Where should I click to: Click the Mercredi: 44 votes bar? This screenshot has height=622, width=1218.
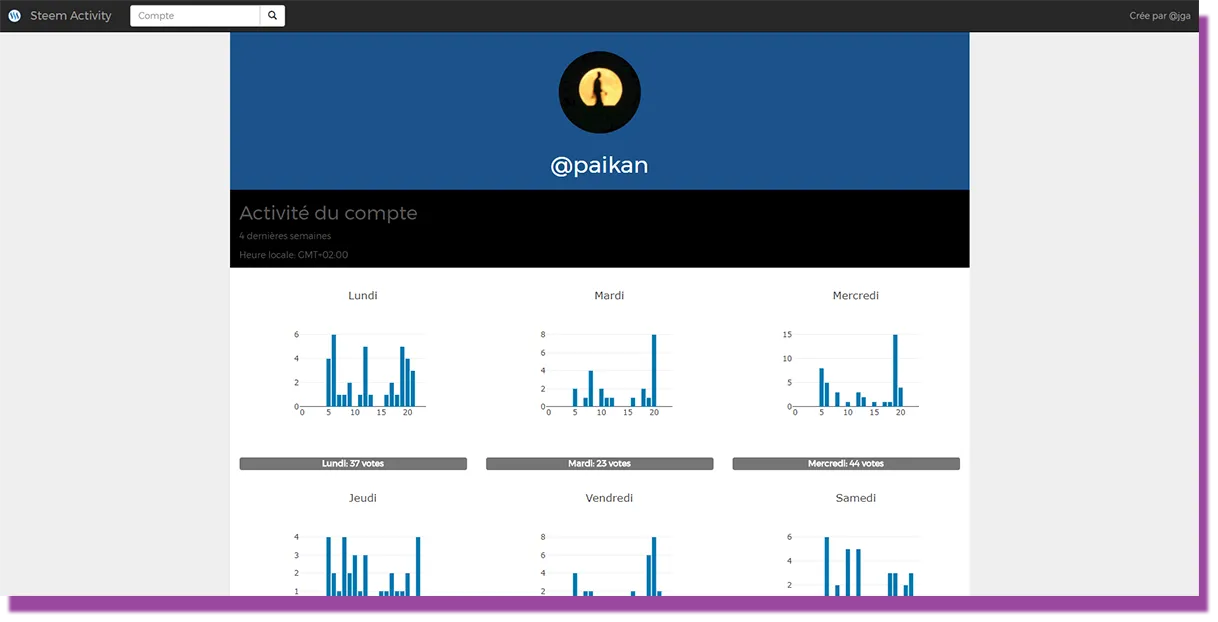[846, 464]
